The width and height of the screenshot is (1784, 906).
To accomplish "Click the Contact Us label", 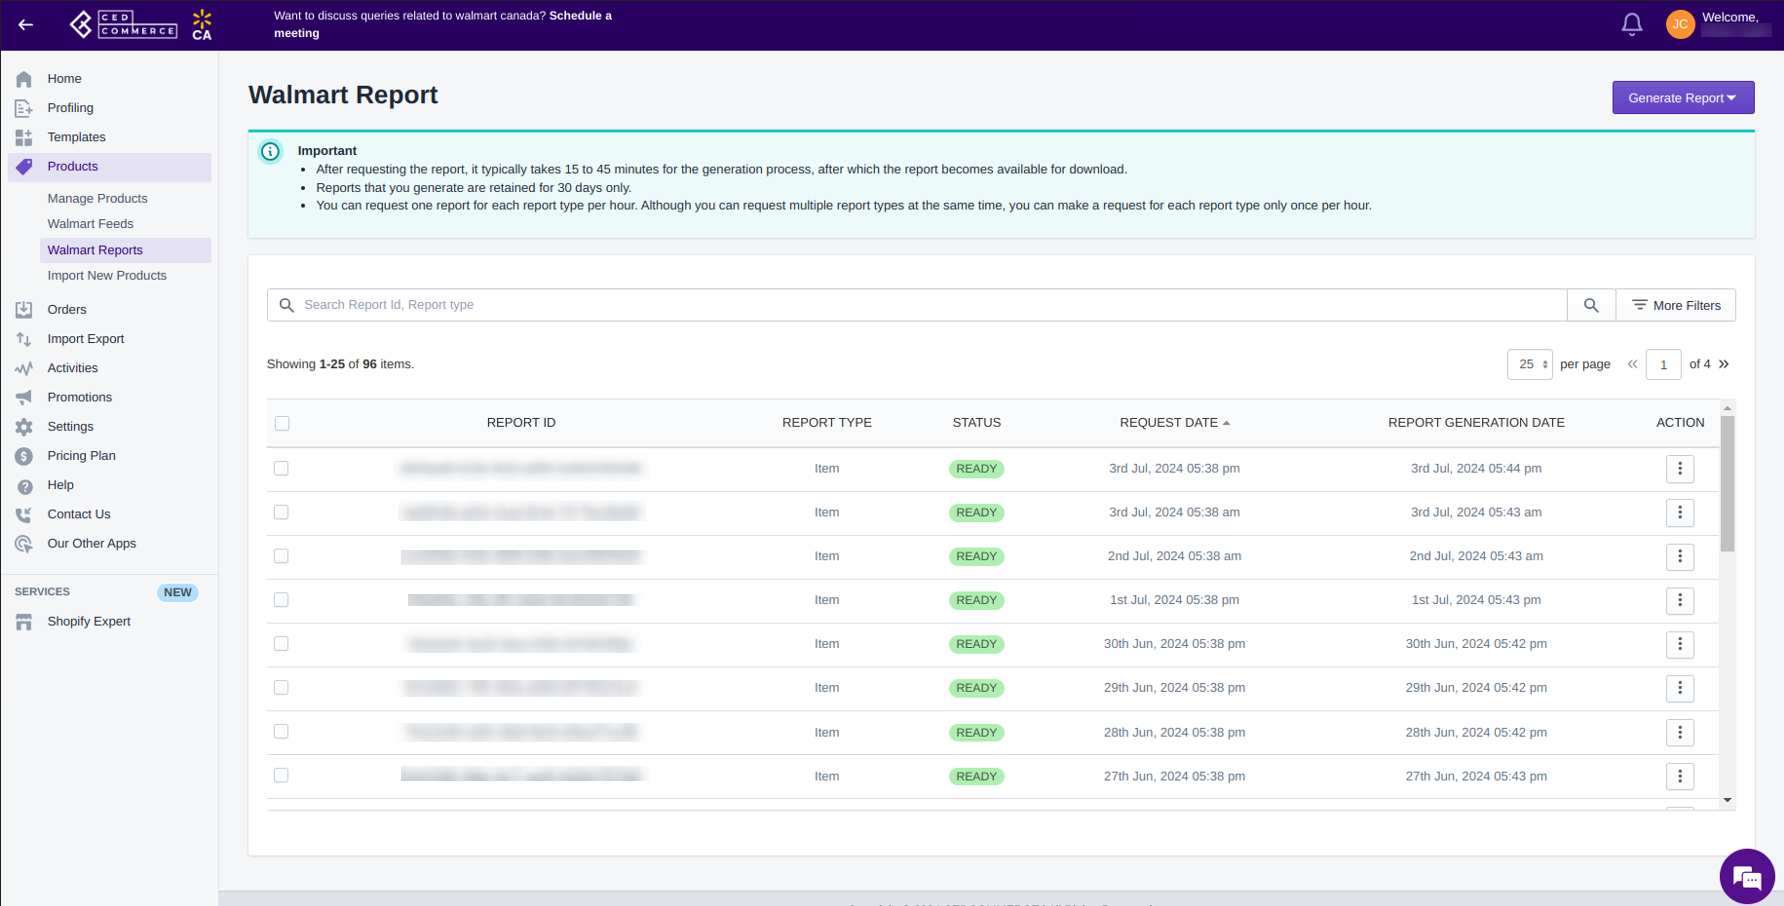I will click(x=79, y=515).
